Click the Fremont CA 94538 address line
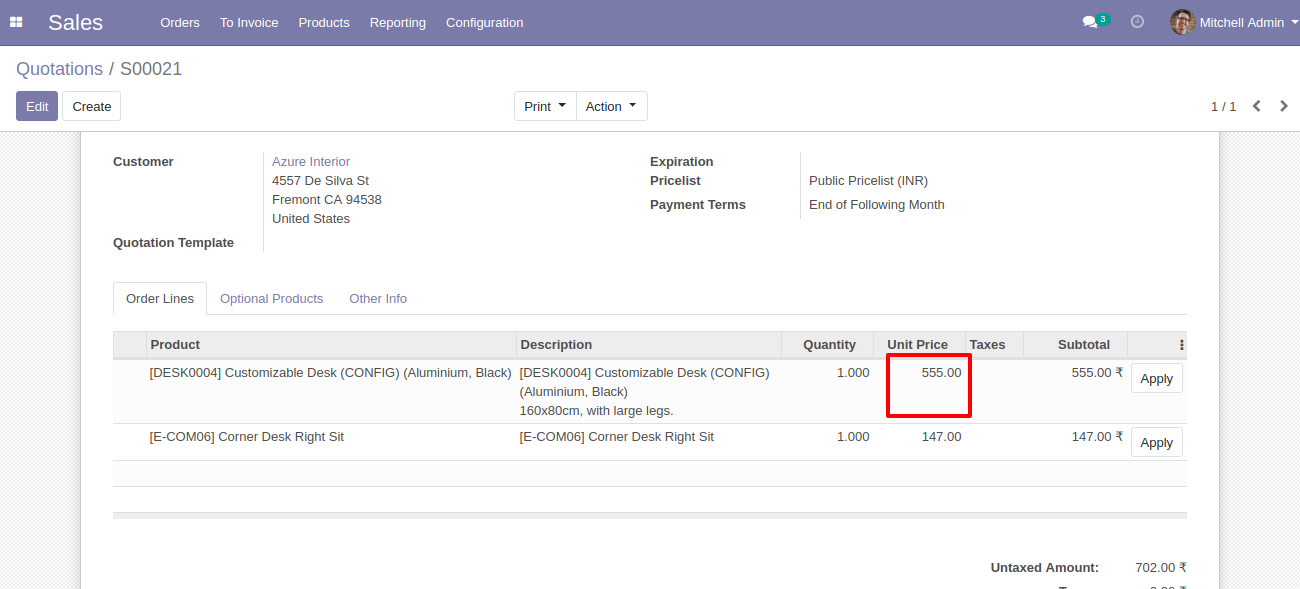1300x589 pixels. point(327,200)
